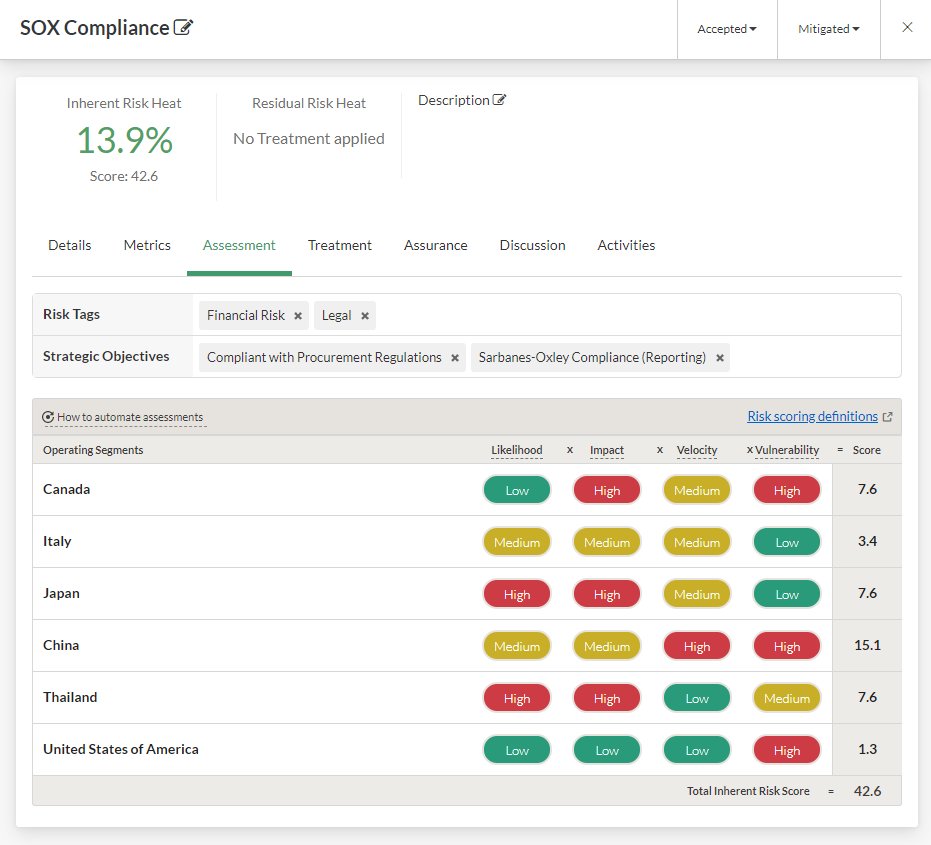View the Activities tab
The width and height of the screenshot is (931, 845).
click(626, 245)
